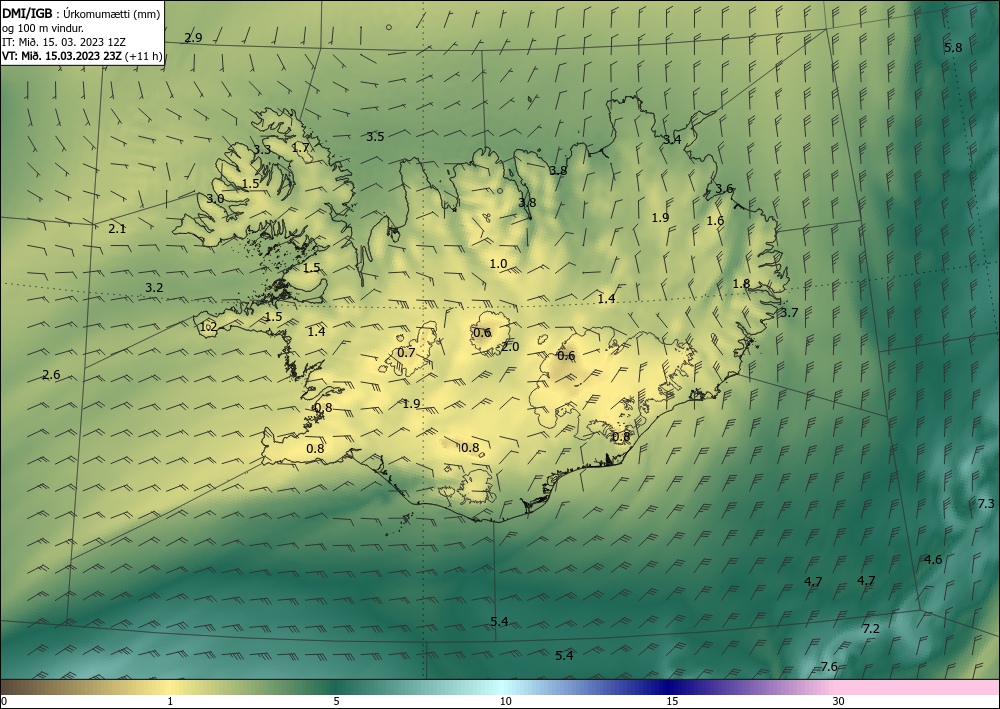This screenshot has height=709, width=1000.
Task: Select the 7.2 value on the map
Action: point(871,629)
